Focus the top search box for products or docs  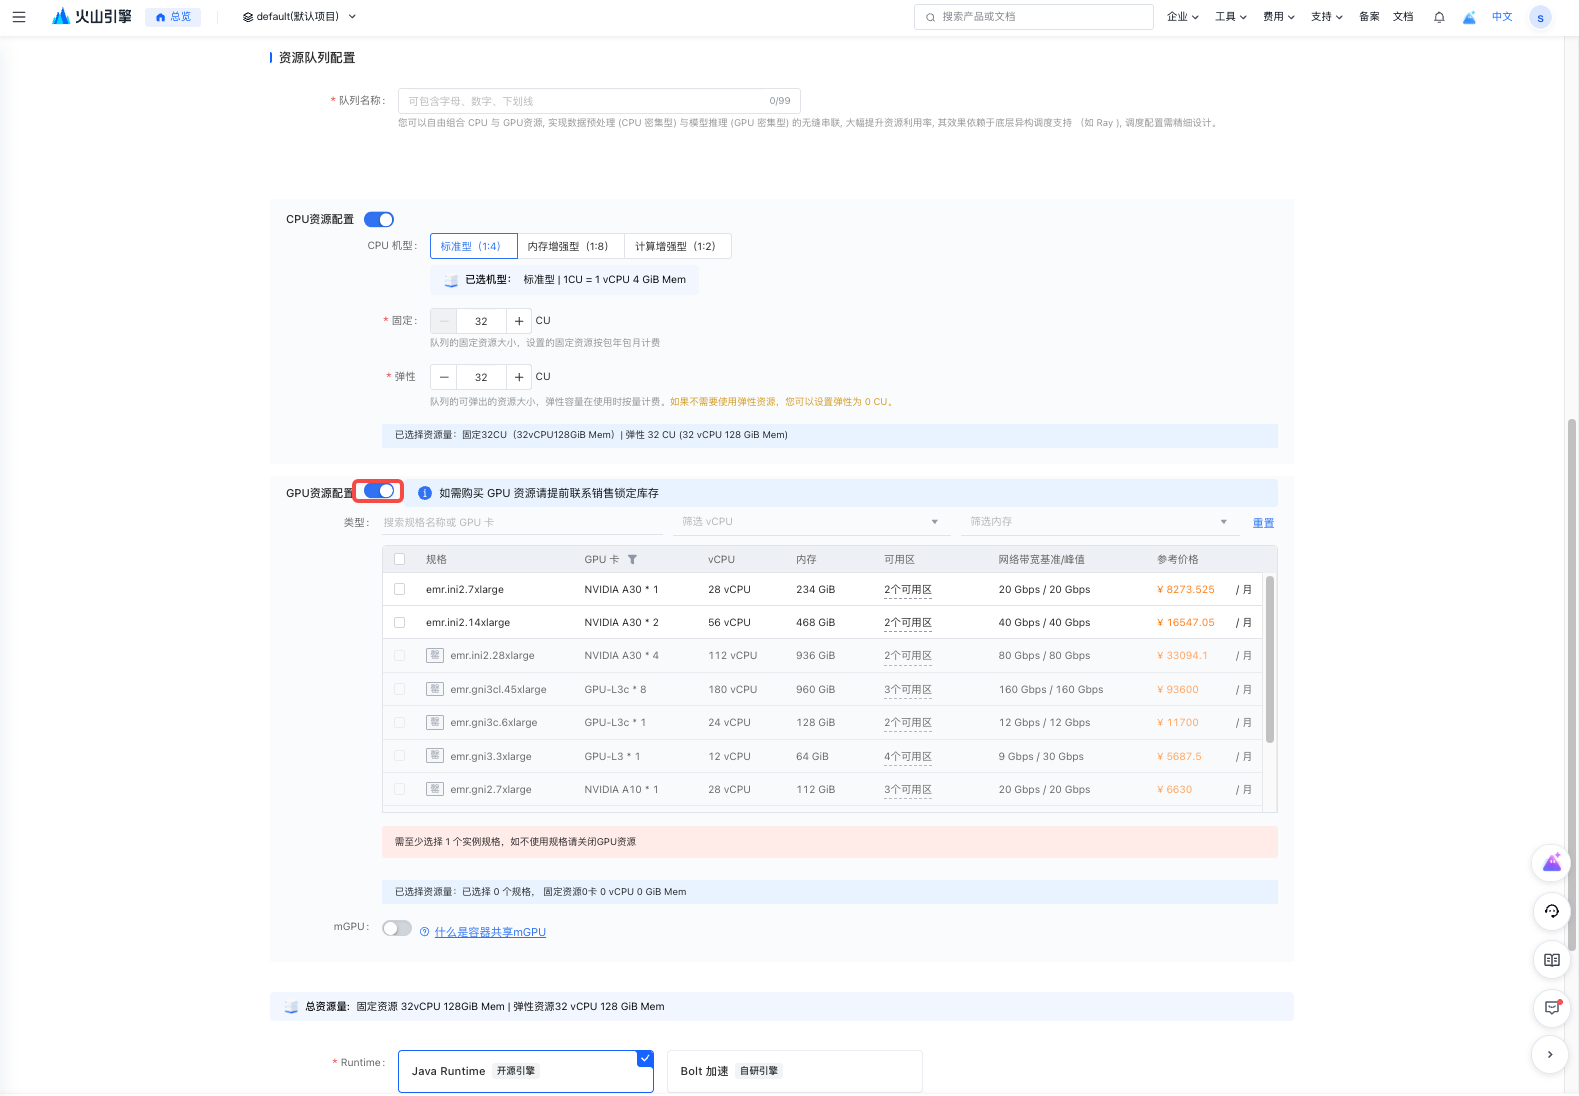[1034, 17]
